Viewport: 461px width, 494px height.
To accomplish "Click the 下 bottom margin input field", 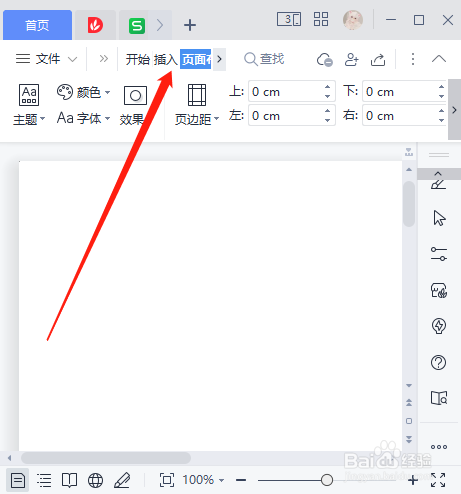I will coord(400,91).
